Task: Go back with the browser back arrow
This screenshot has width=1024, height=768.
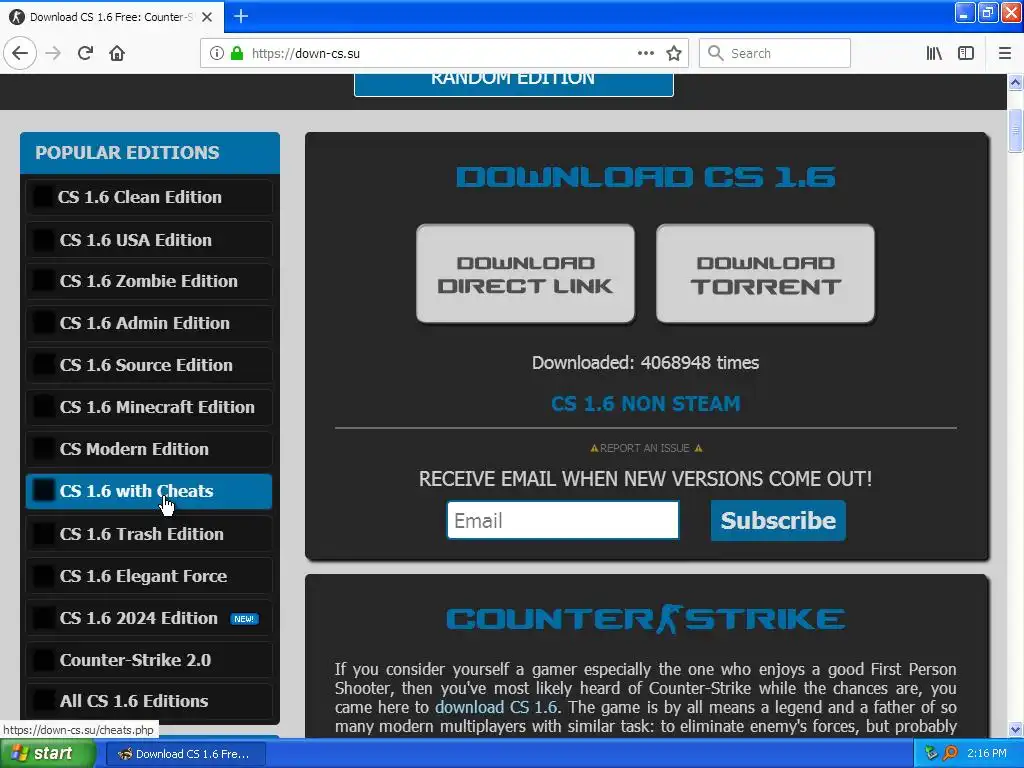Action: pyautogui.click(x=20, y=54)
